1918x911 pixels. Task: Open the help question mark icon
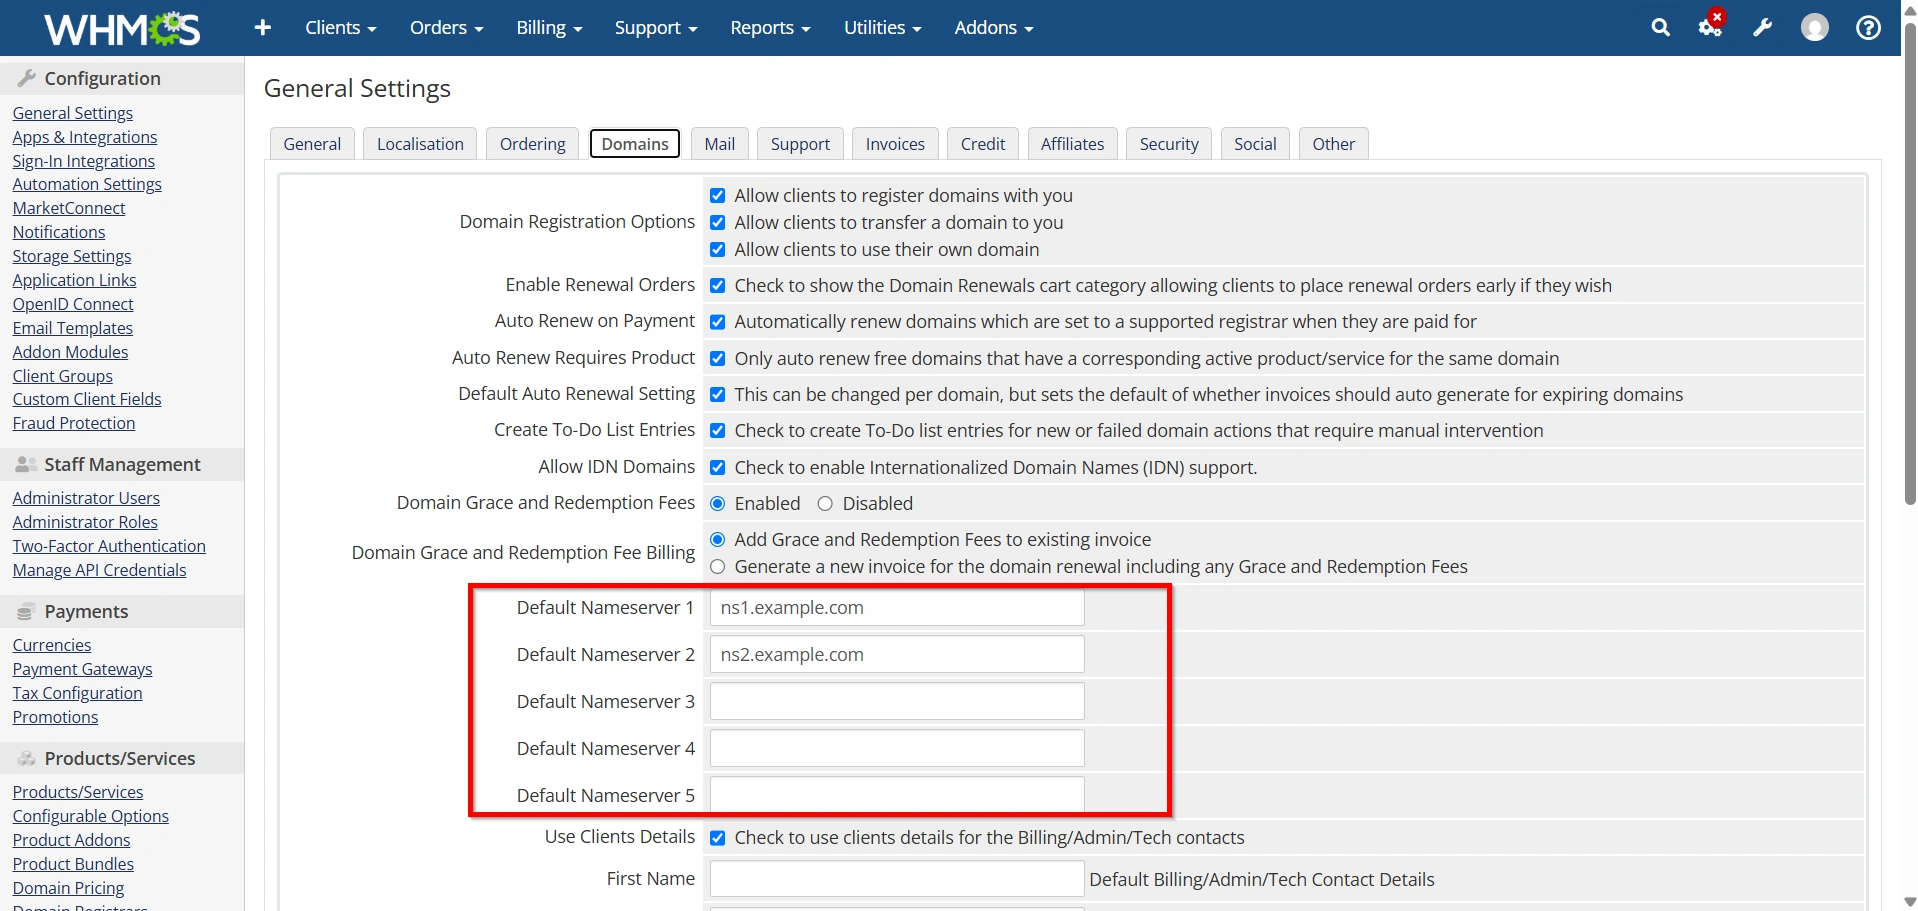point(1868,28)
